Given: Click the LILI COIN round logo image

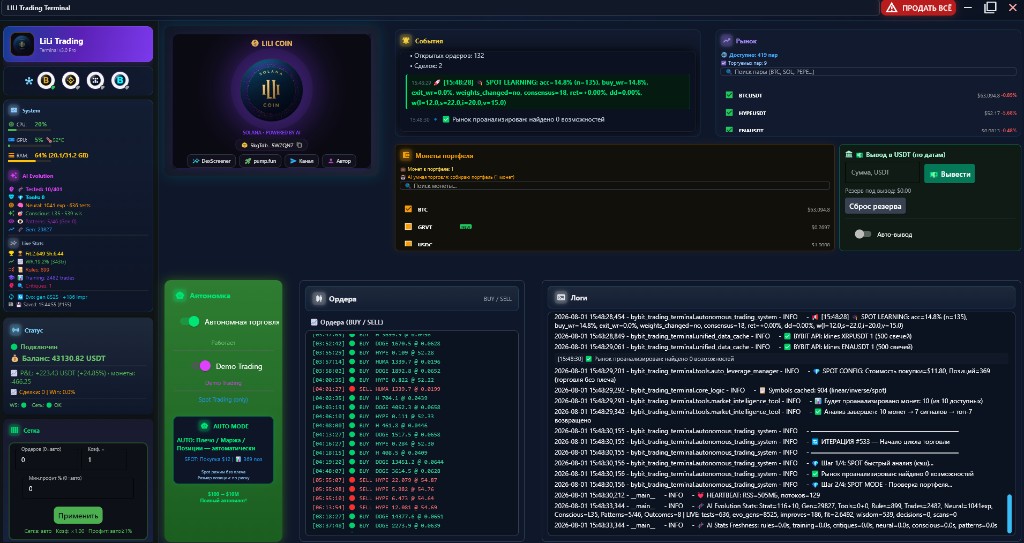Looking at the screenshot, I should click(271, 90).
